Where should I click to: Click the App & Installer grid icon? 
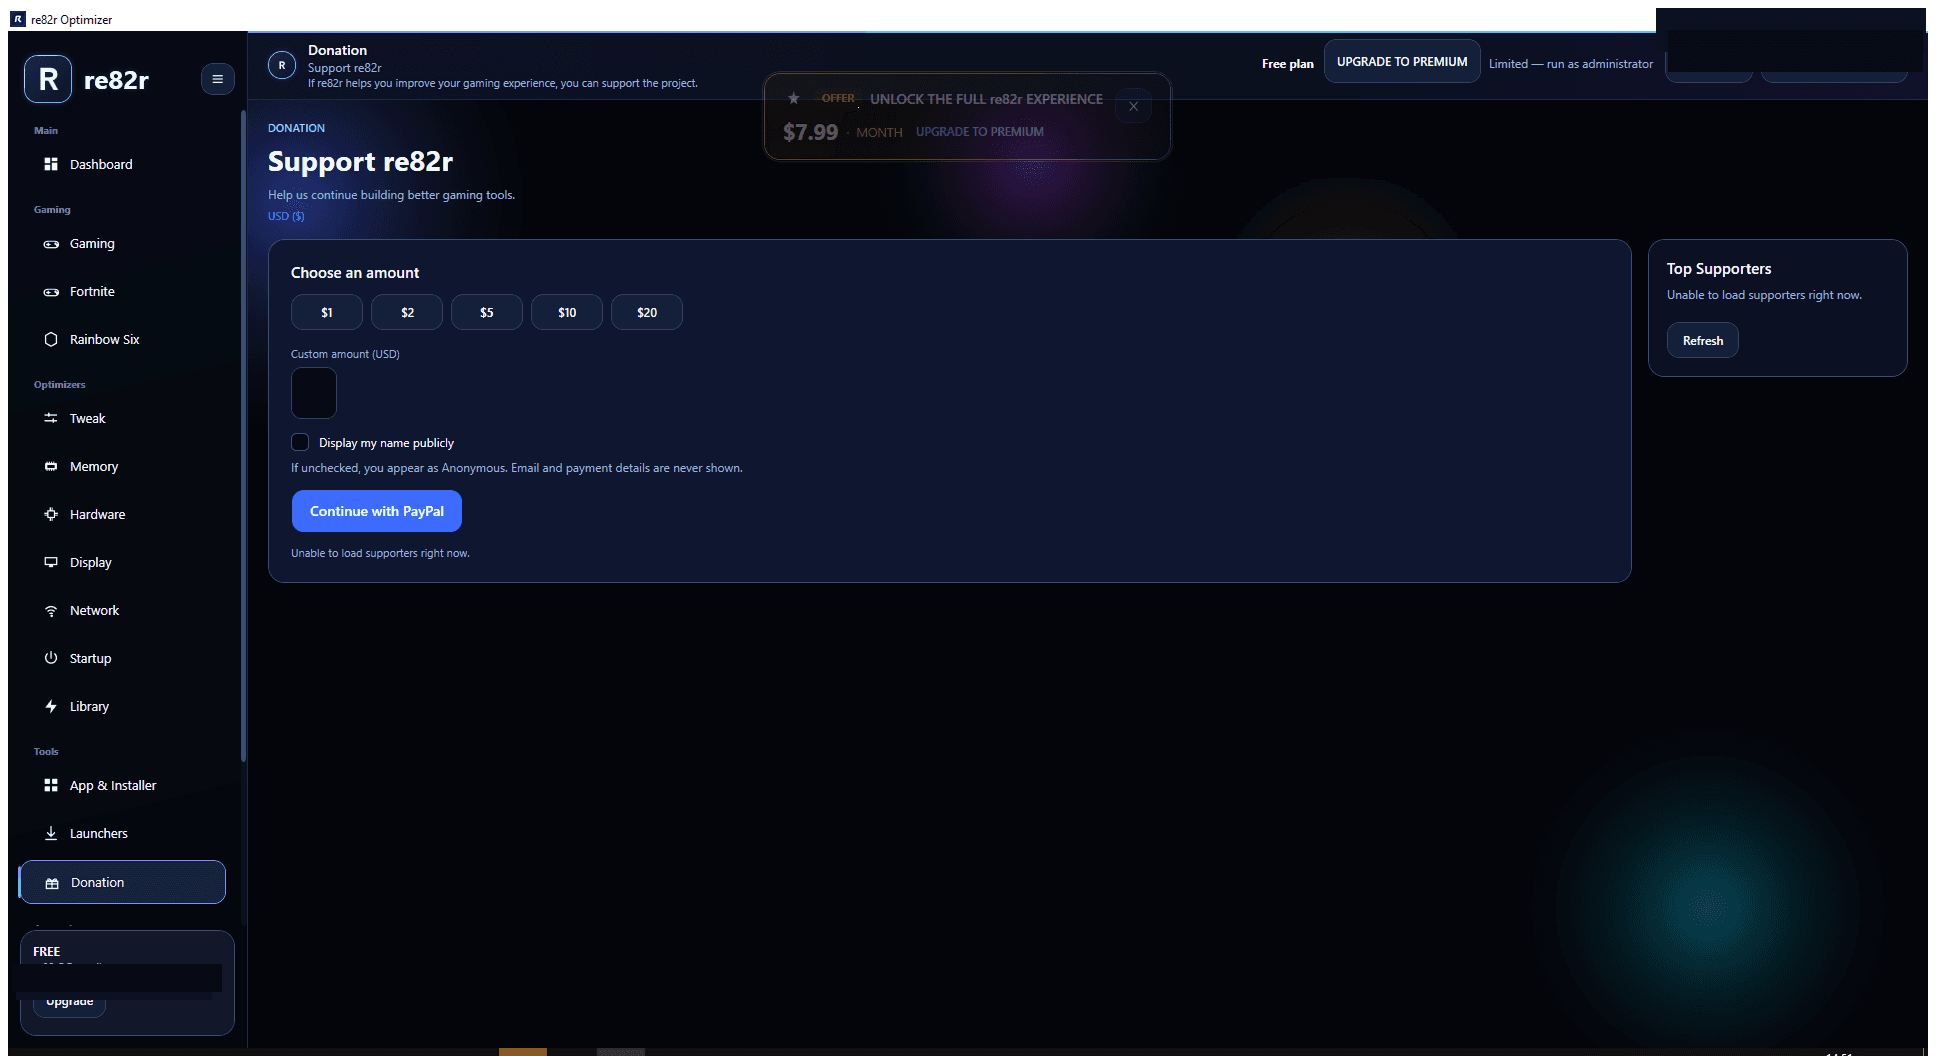[51, 785]
